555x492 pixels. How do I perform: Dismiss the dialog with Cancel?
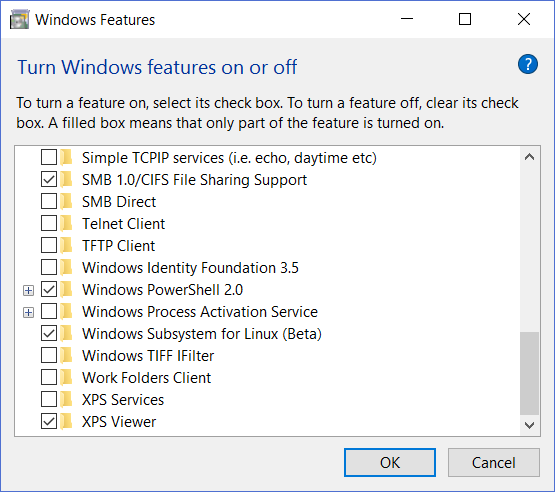(x=493, y=463)
